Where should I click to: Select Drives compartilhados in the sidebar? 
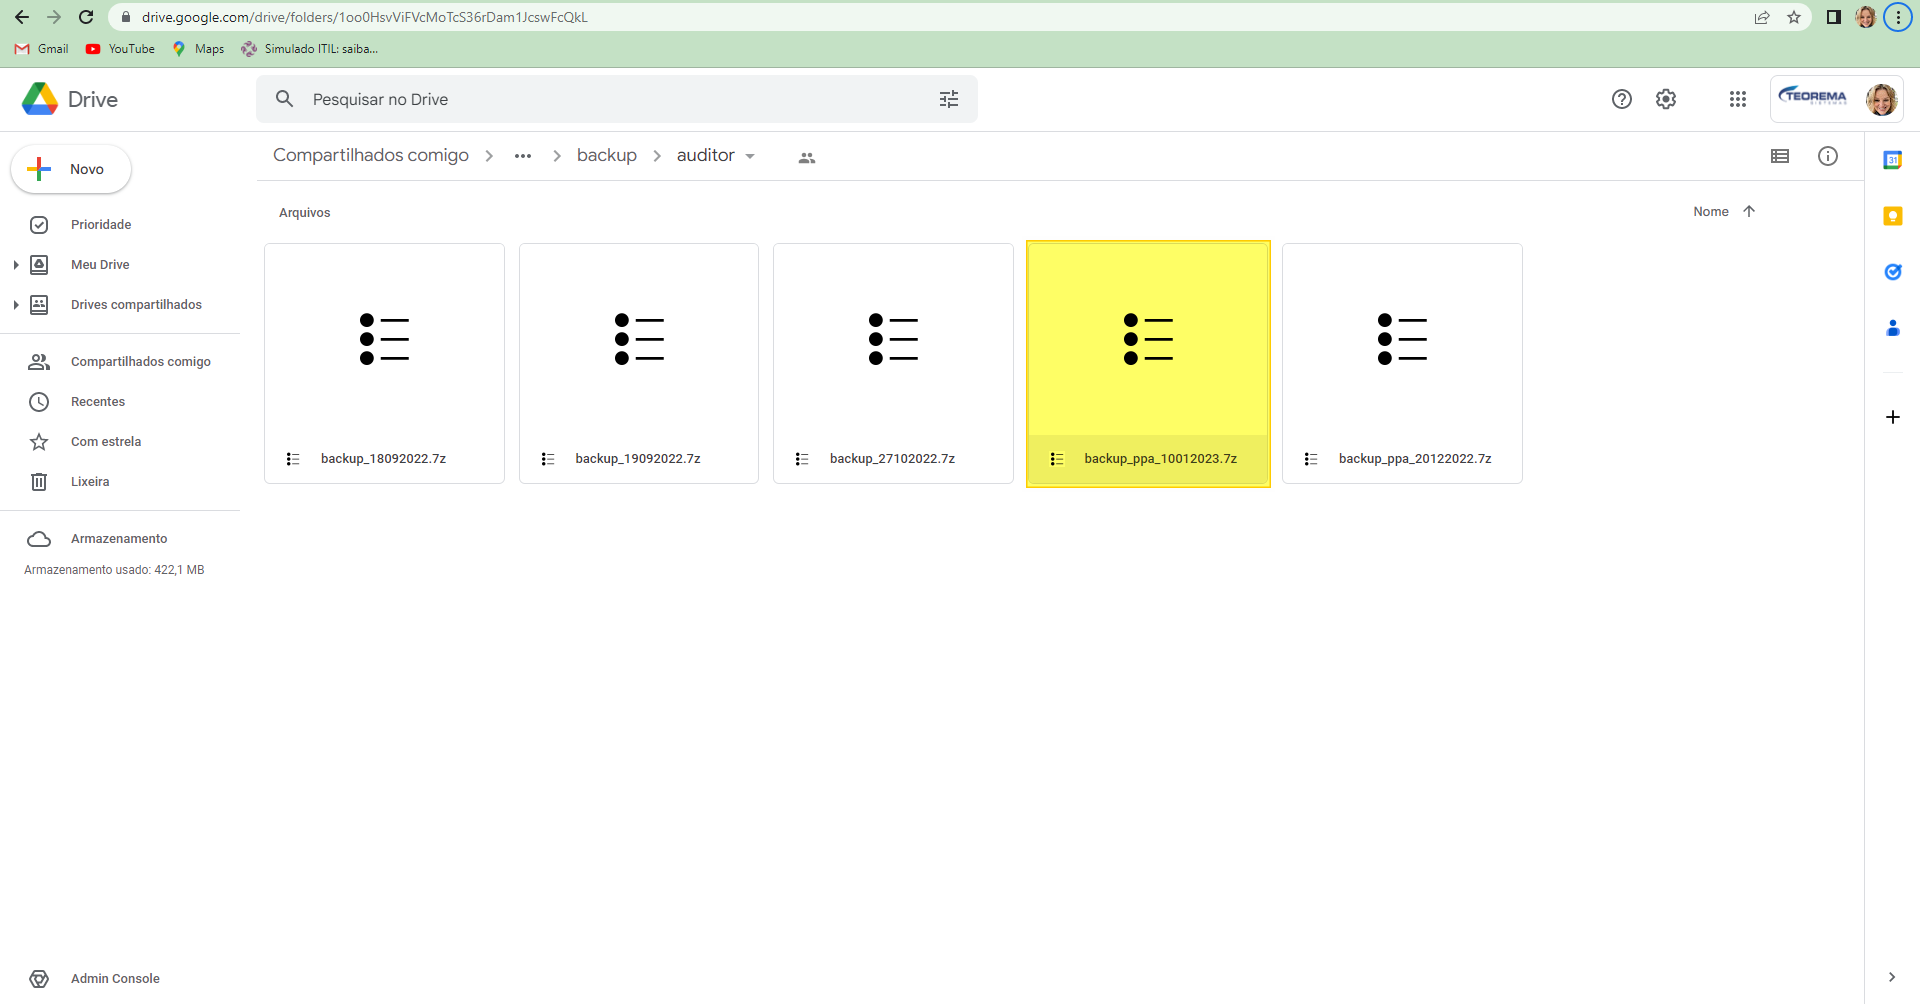click(136, 305)
